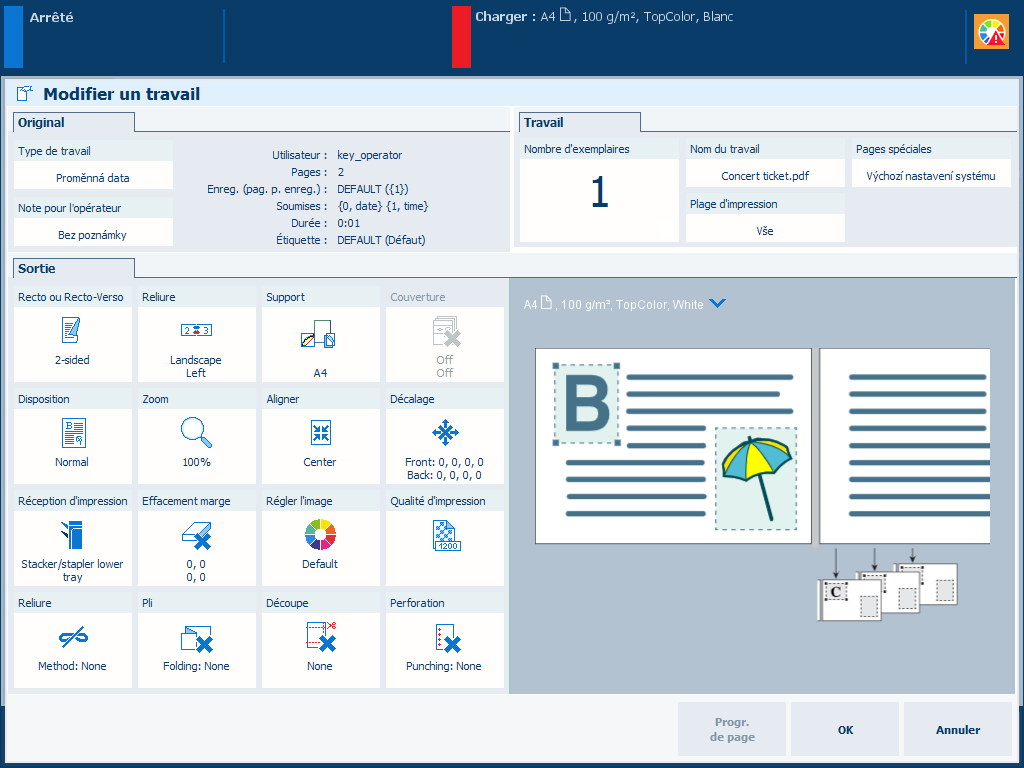Click the Qualité d'impression icon

click(x=444, y=537)
